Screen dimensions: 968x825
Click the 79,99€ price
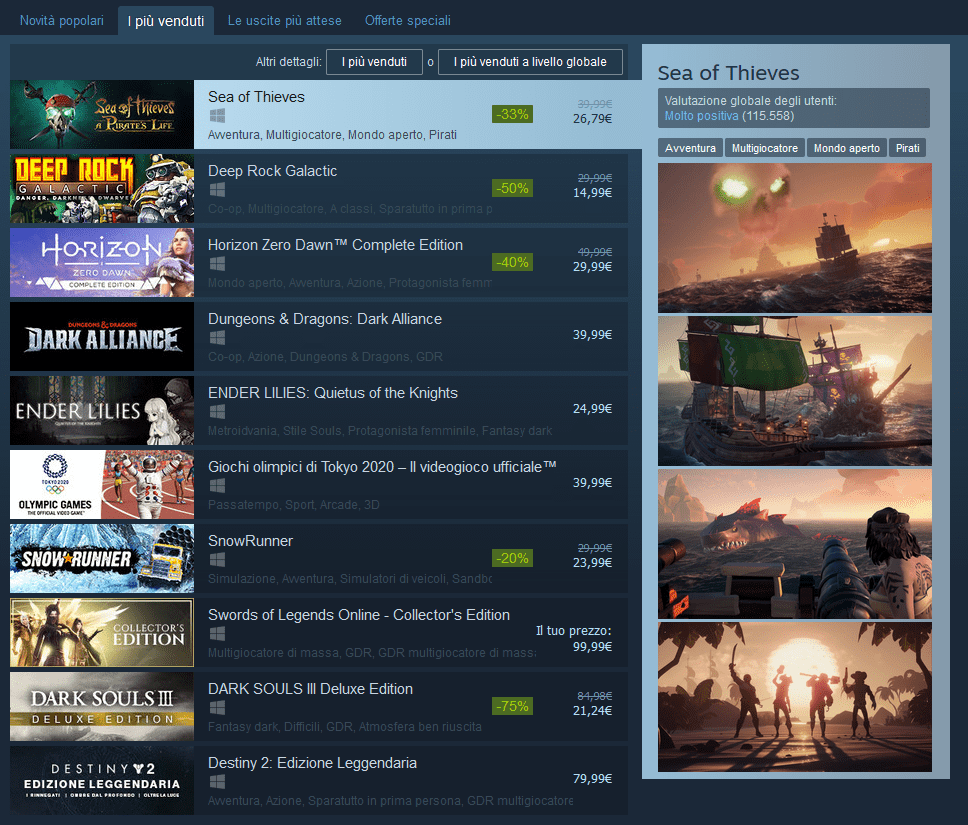click(592, 779)
